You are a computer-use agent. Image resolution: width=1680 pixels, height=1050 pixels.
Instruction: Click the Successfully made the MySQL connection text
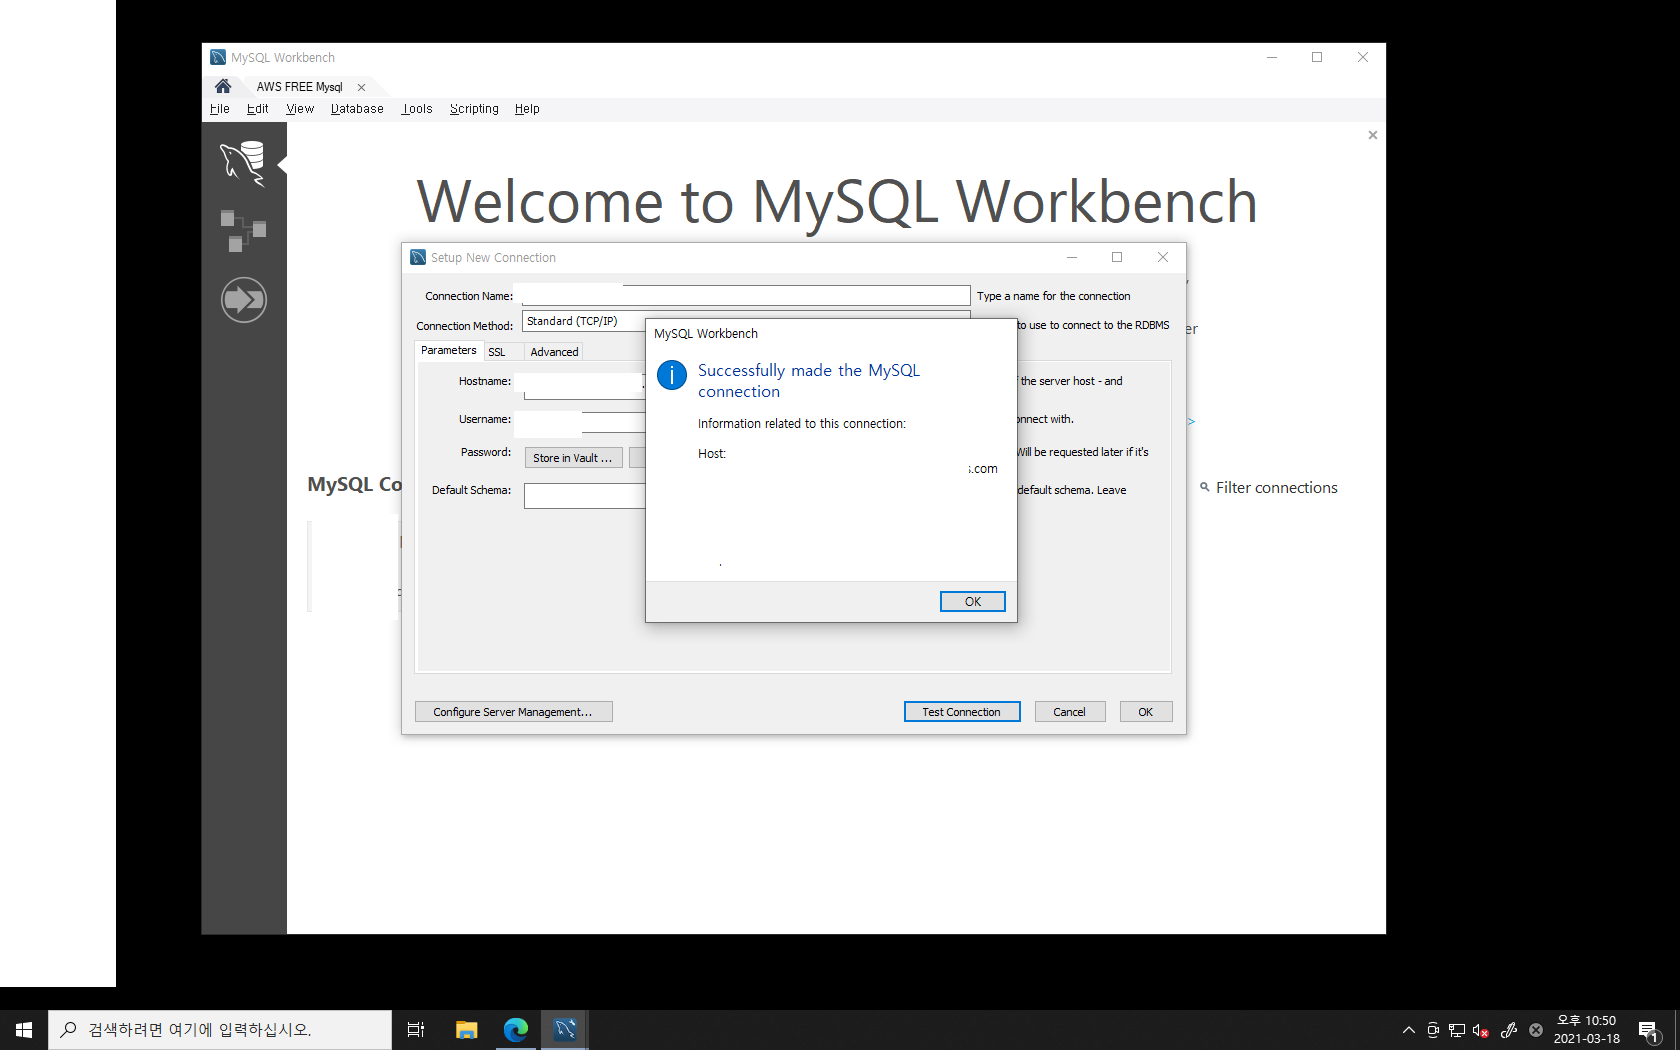[808, 381]
